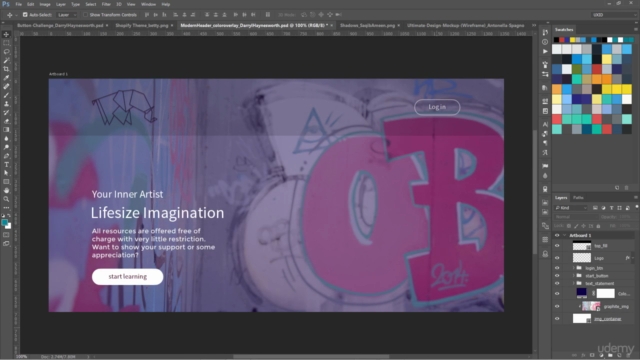Hide the login_btn group
This screenshot has width=640, height=360.
point(557,268)
